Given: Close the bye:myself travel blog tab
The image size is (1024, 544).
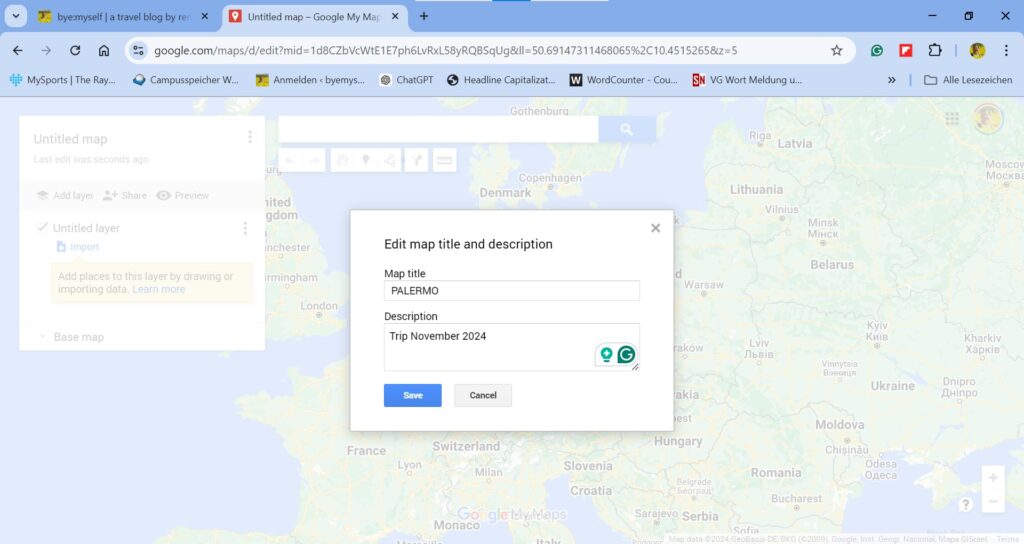Looking at the screenshot, I should (x=204, y=16).
